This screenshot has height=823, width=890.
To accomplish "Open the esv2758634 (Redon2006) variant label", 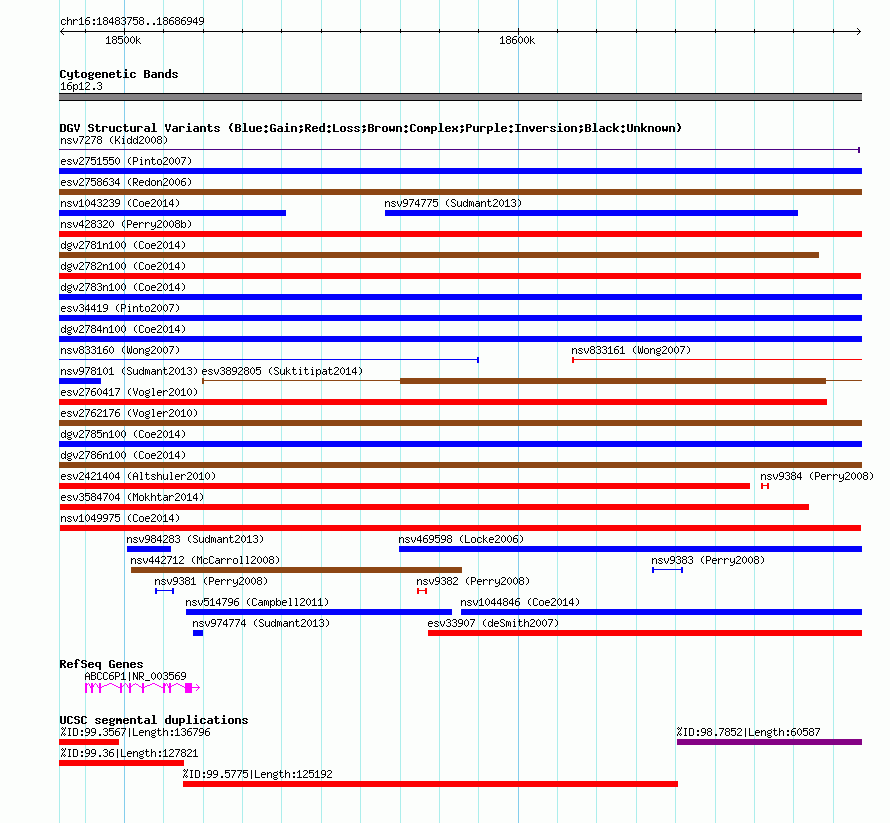I will 126,182.
